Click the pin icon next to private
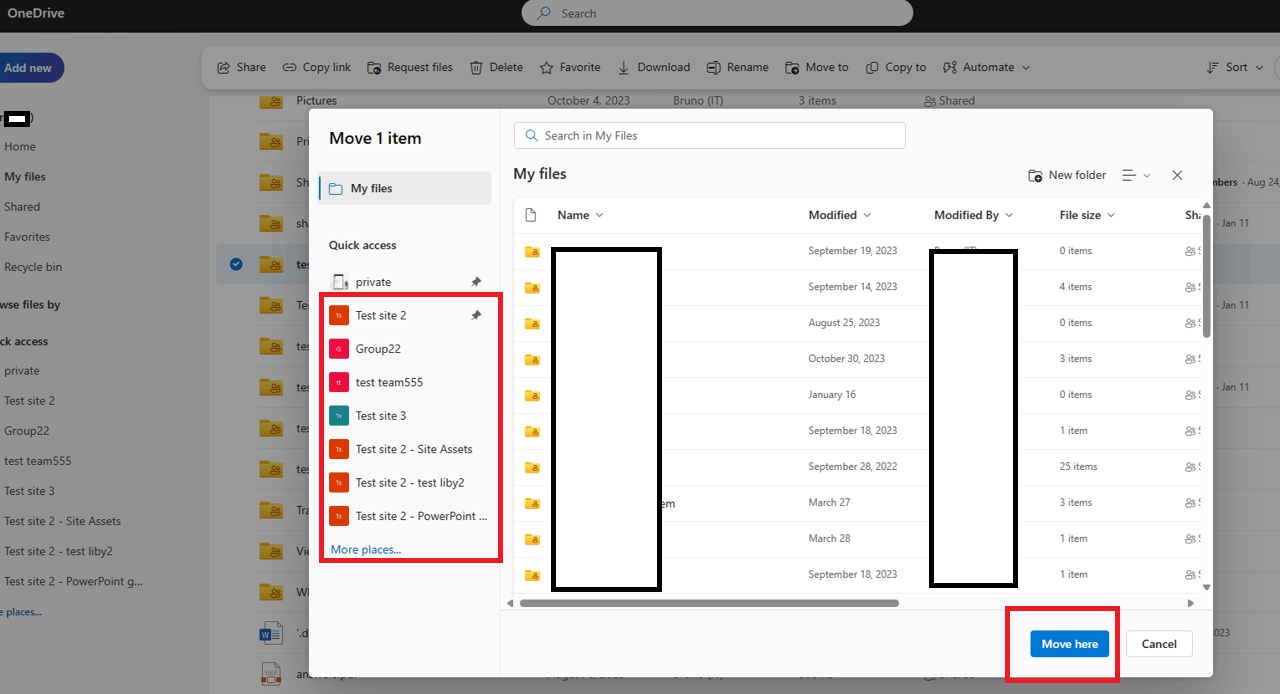 tap(476, 282)
